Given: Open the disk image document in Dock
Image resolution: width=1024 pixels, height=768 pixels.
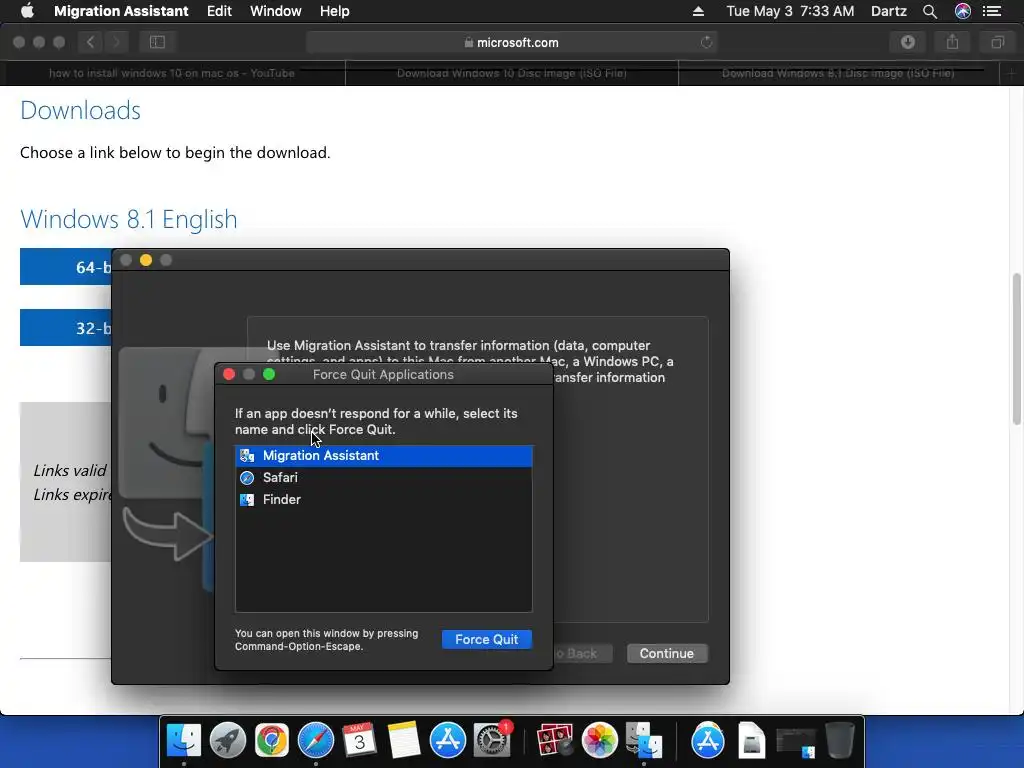Looking at the screenshot, I should coord(752,740).
